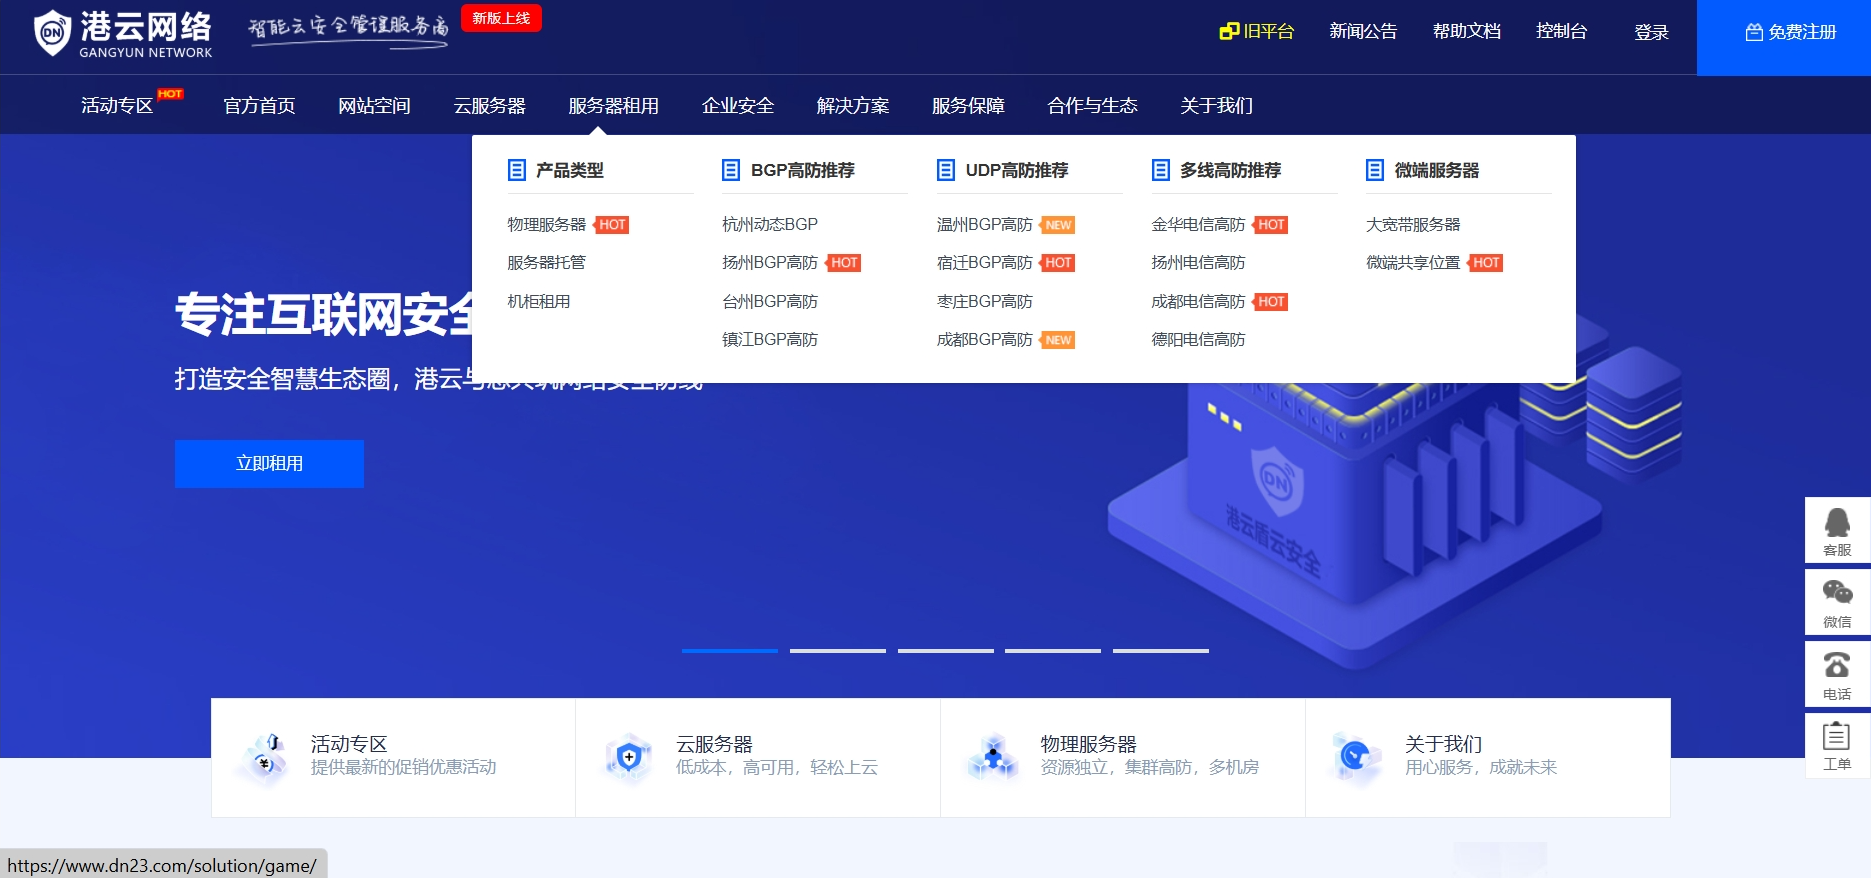
Task: Select Server Hosting in product types
Action: (x=546, y=263)
